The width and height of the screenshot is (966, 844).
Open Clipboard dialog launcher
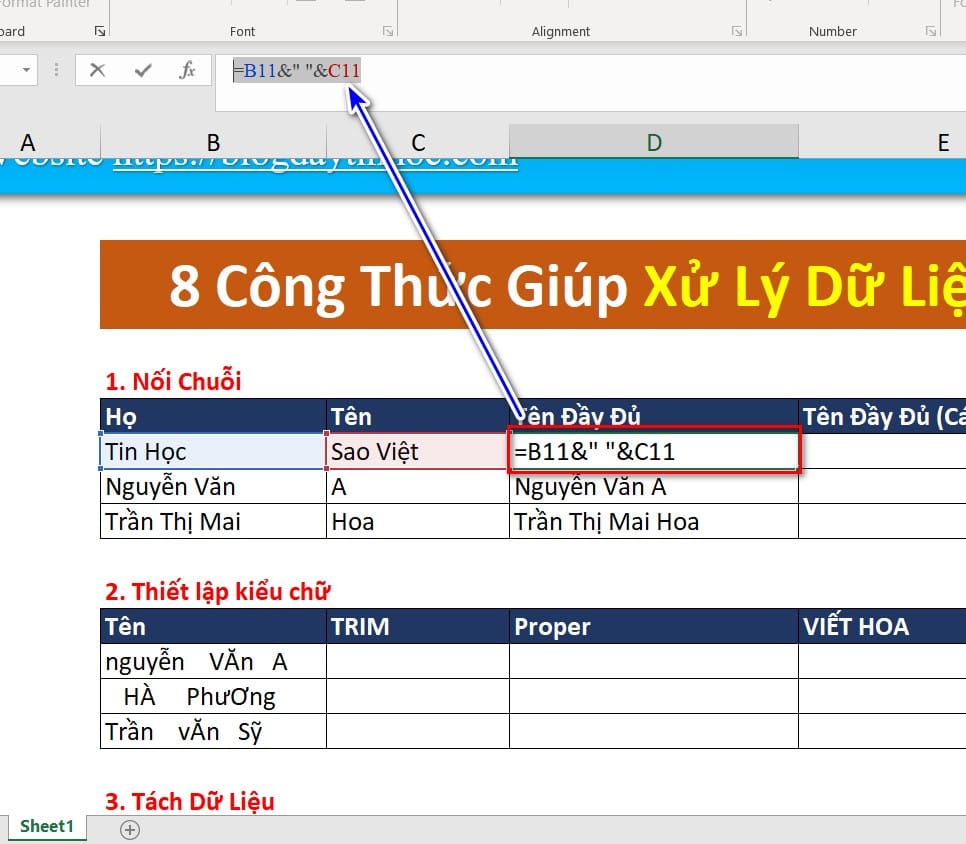pyautogui.click(x=100, y=31)
